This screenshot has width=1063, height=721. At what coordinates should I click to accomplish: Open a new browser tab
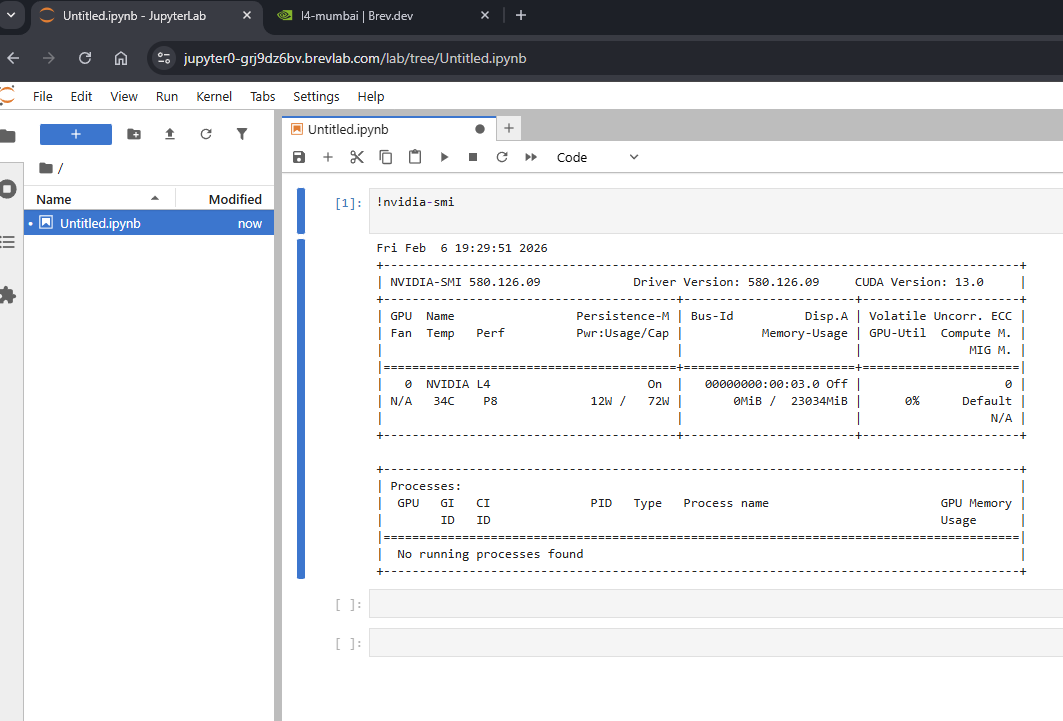click(521, 15)
